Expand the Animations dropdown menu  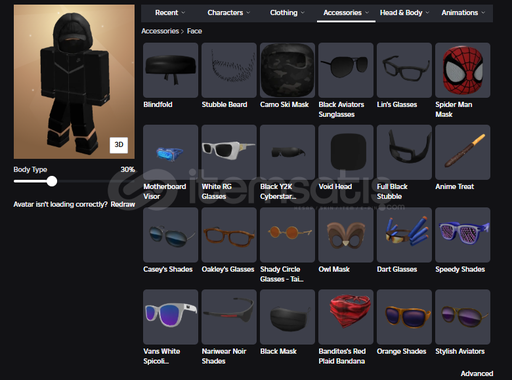click(x=463, y=13)
